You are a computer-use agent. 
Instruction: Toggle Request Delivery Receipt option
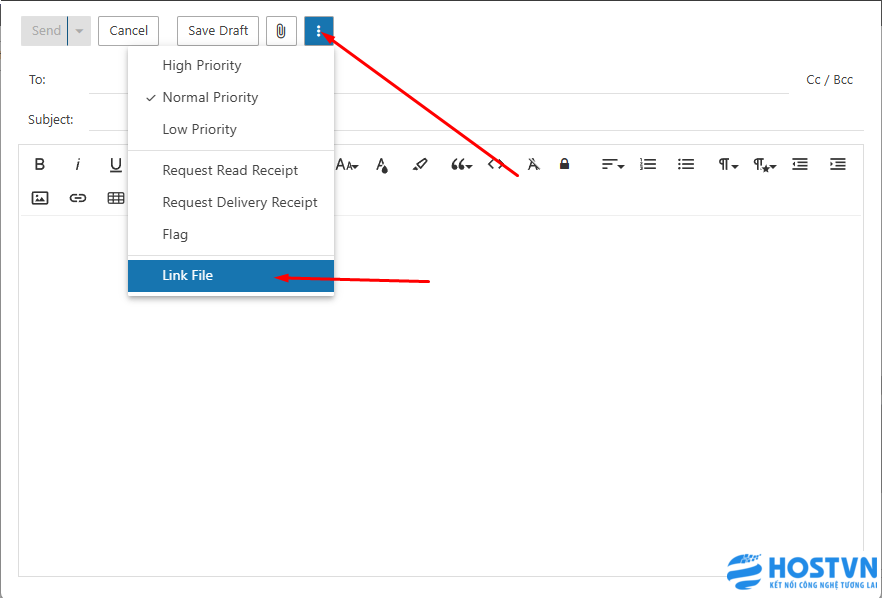click(240, 202)
